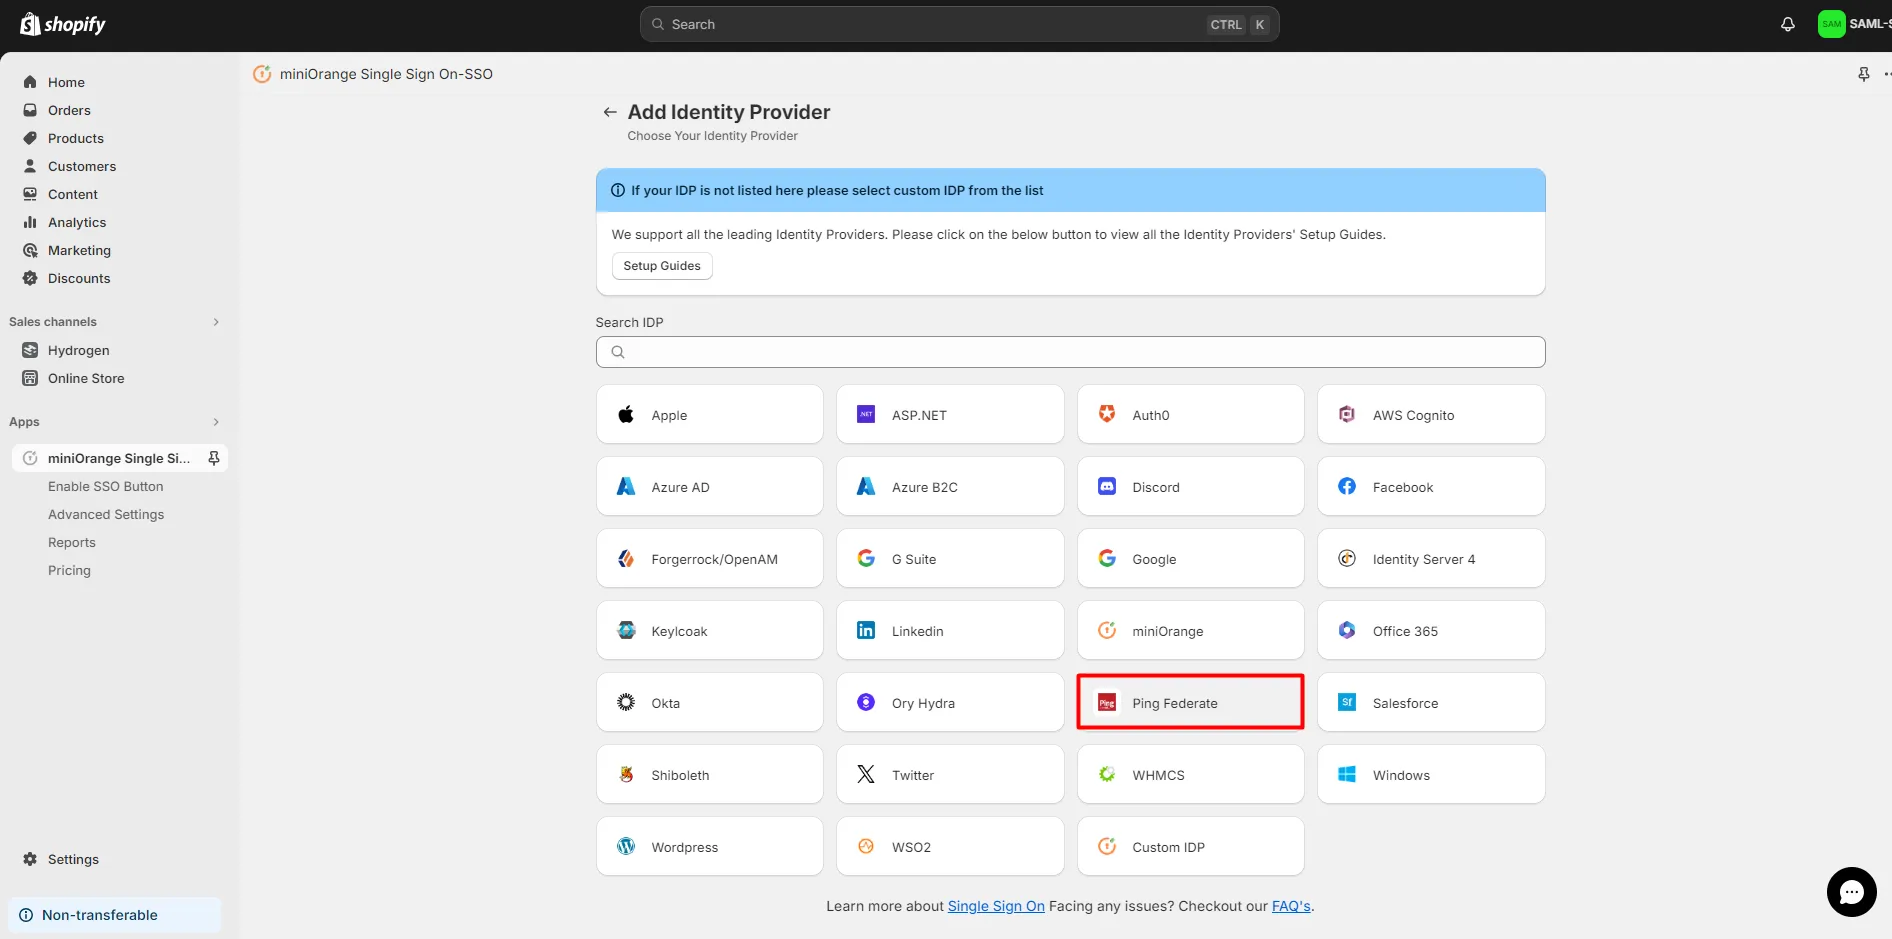Open Analytics in the sidebar
This screenshot has width=1892, height=939.
tap(120, 222)
